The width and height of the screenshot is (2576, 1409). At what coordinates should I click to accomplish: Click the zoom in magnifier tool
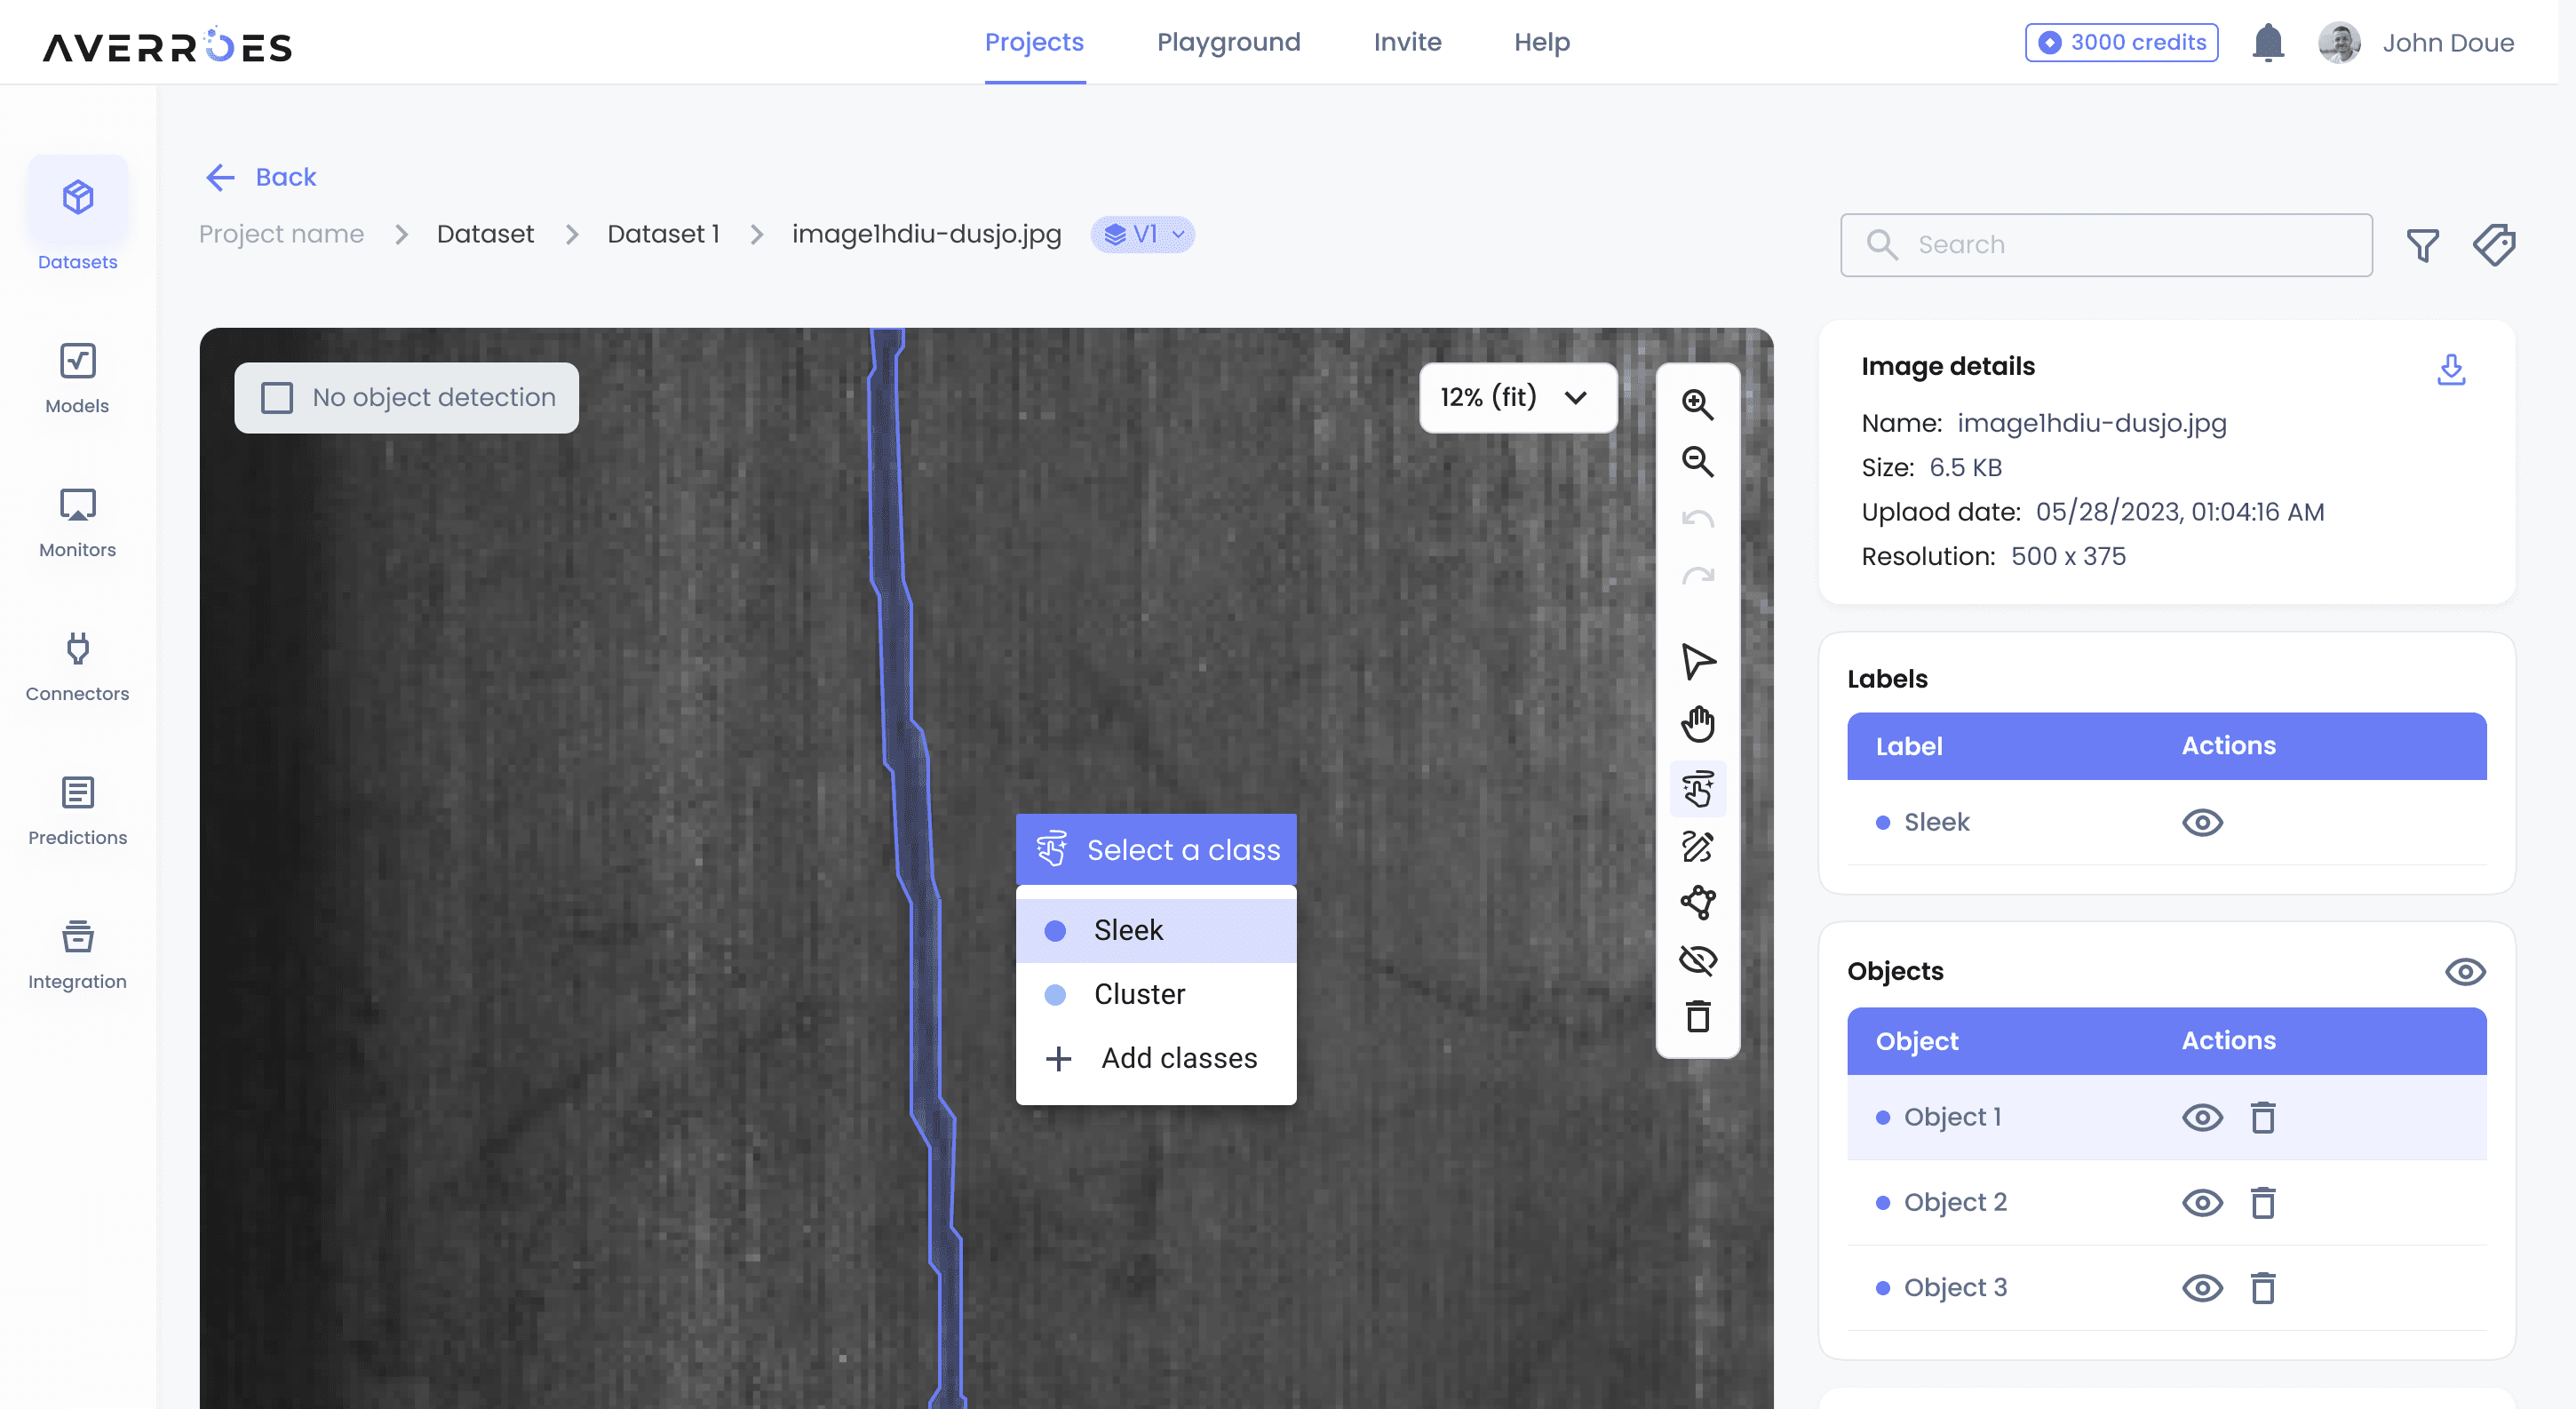[1697, 404]
